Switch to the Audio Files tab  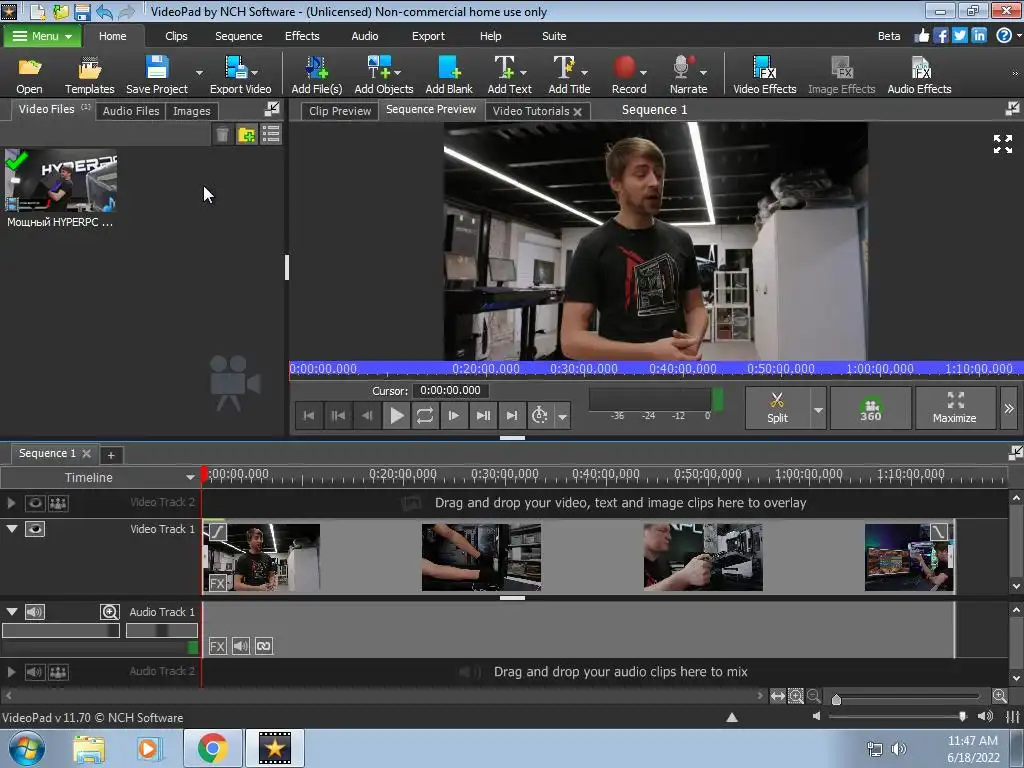pyautogui.click(x=131, y=111)
